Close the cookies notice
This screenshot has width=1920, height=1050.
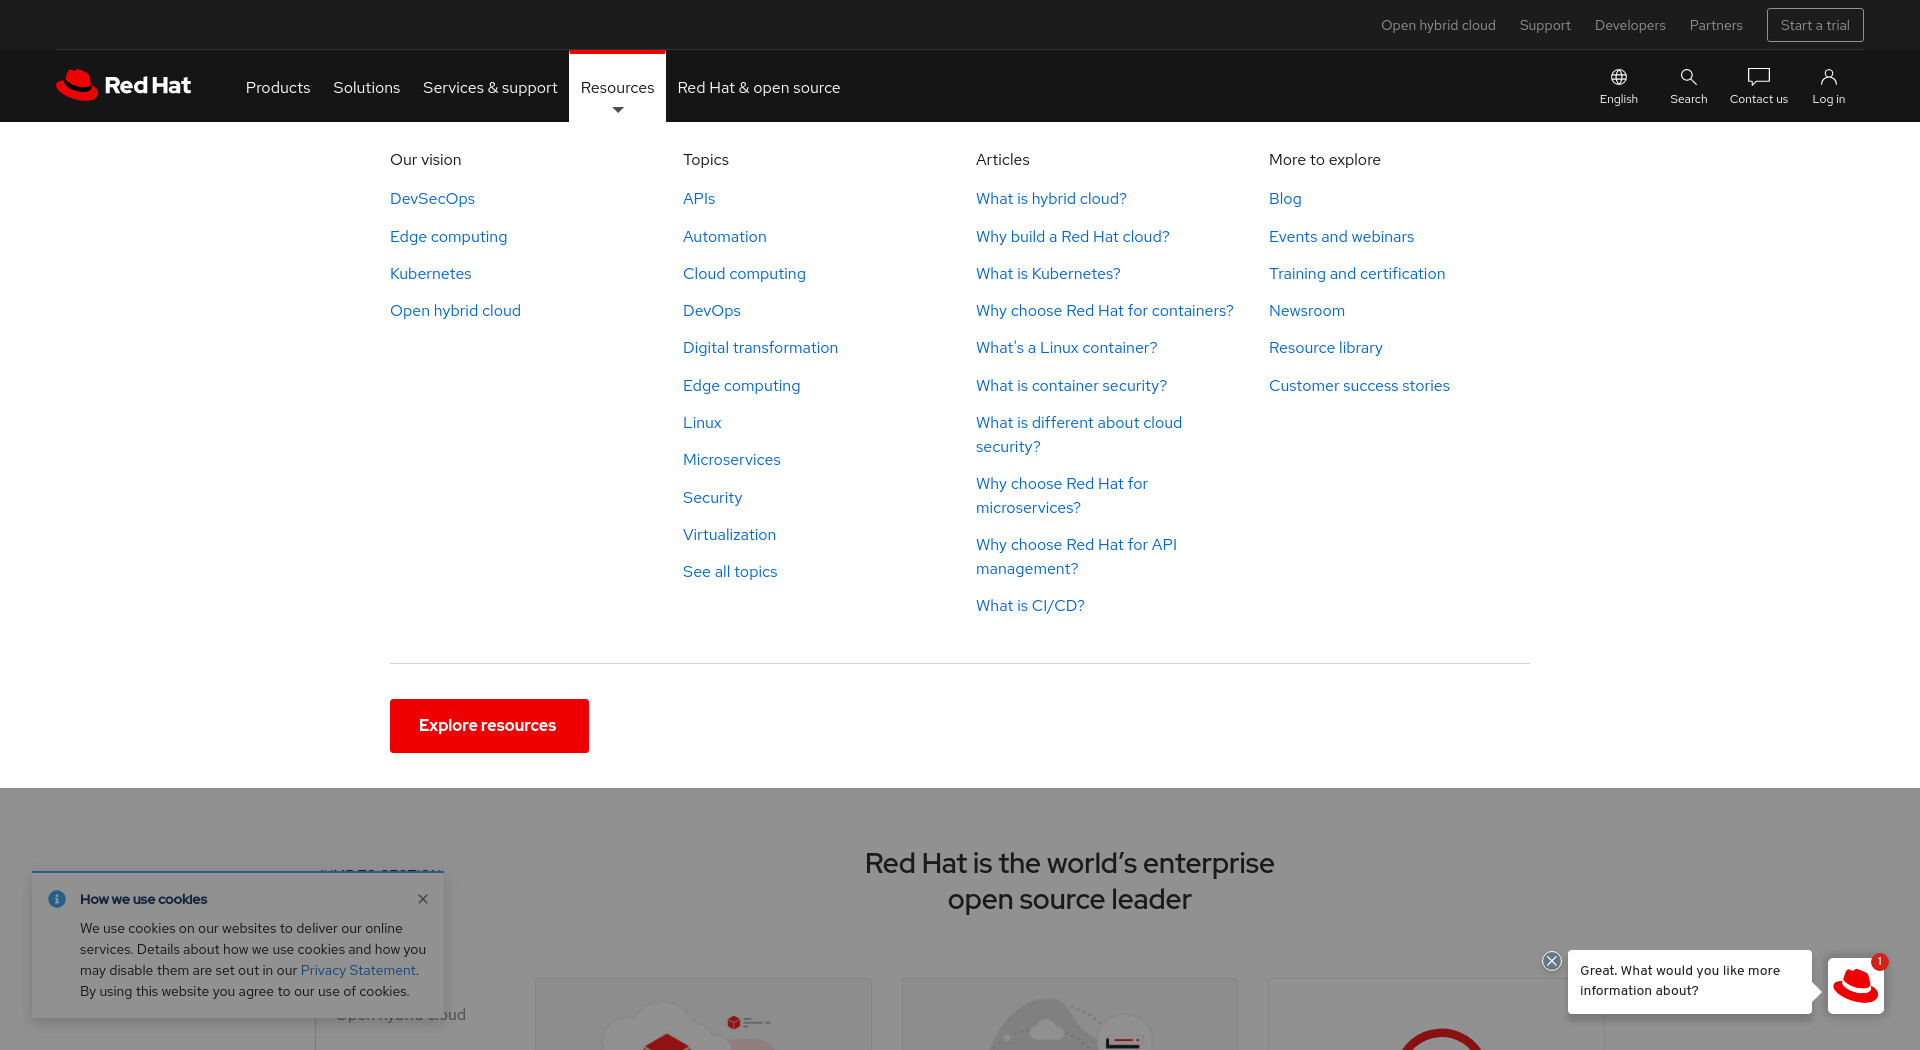coord(423,899)
